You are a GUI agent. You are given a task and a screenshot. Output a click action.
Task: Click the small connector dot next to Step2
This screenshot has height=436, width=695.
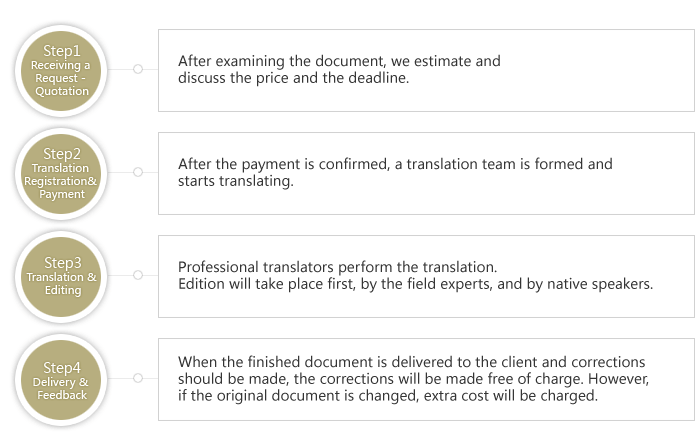tap(138, 172)
